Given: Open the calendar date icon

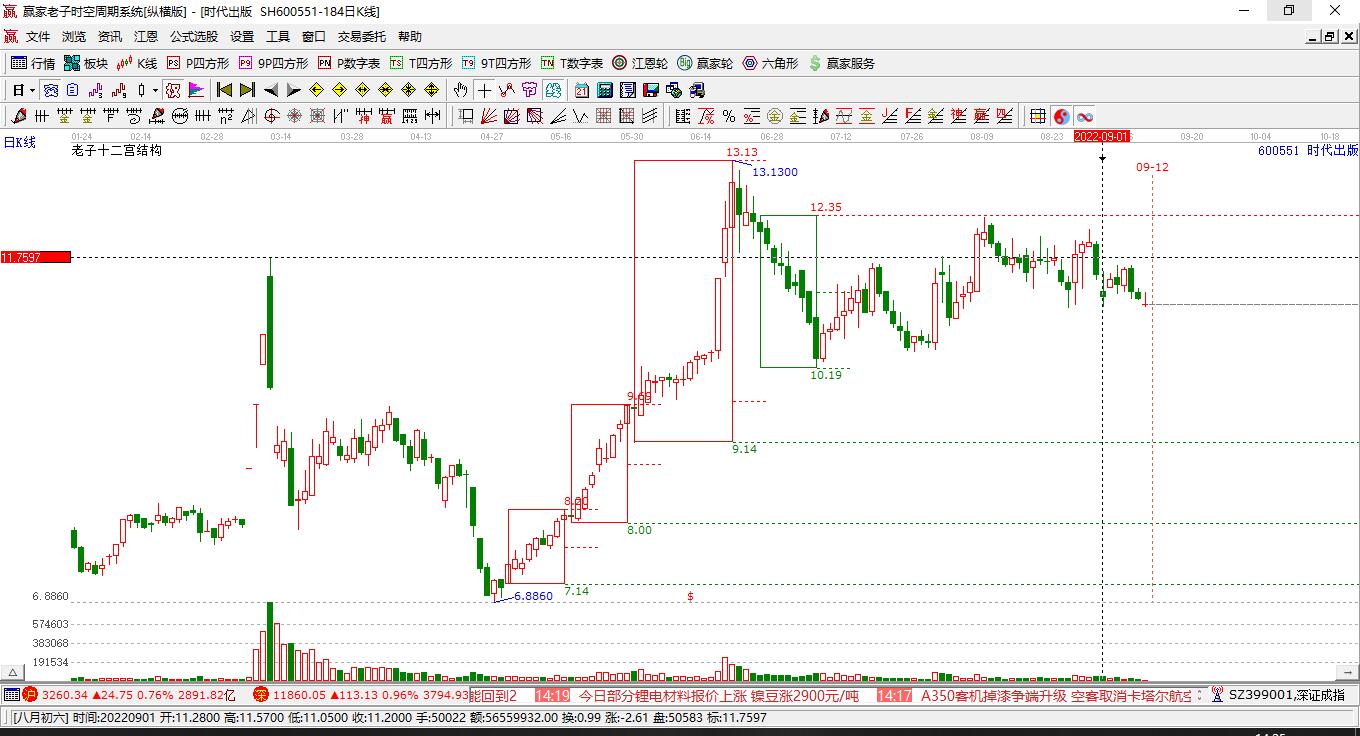Looking at the screenshot, I should (582, 90).
